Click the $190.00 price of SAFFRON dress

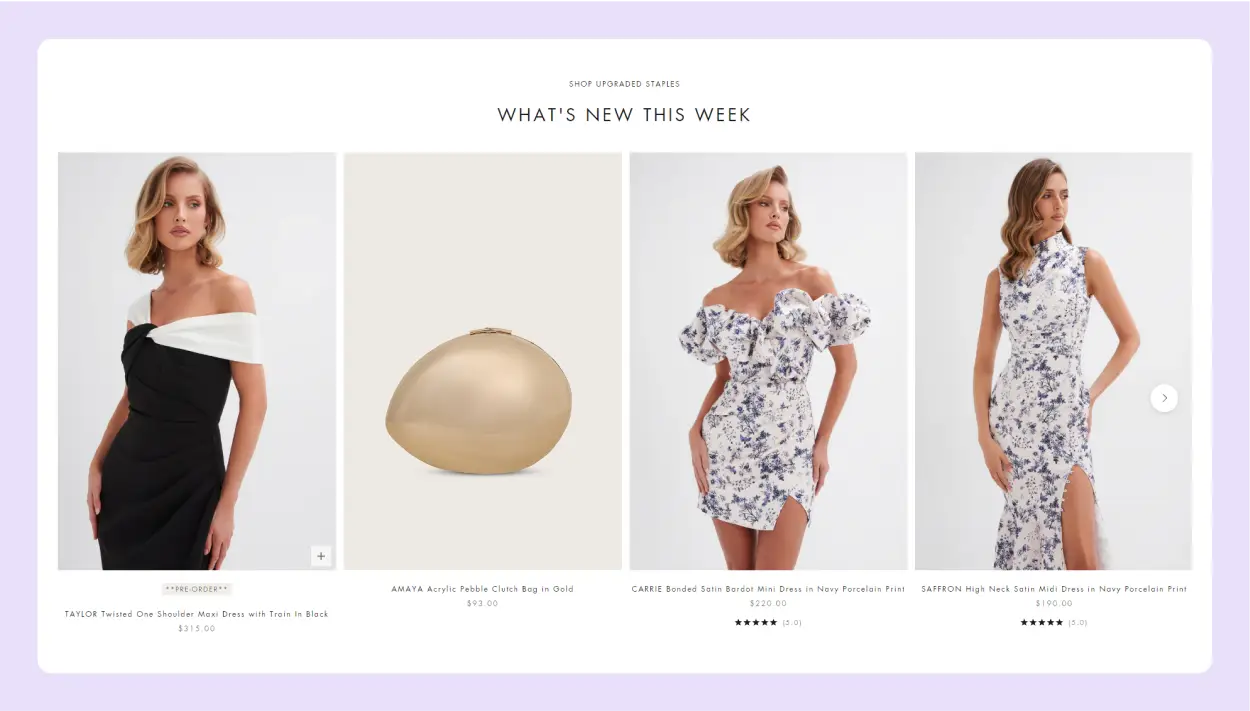(1054, 603)
